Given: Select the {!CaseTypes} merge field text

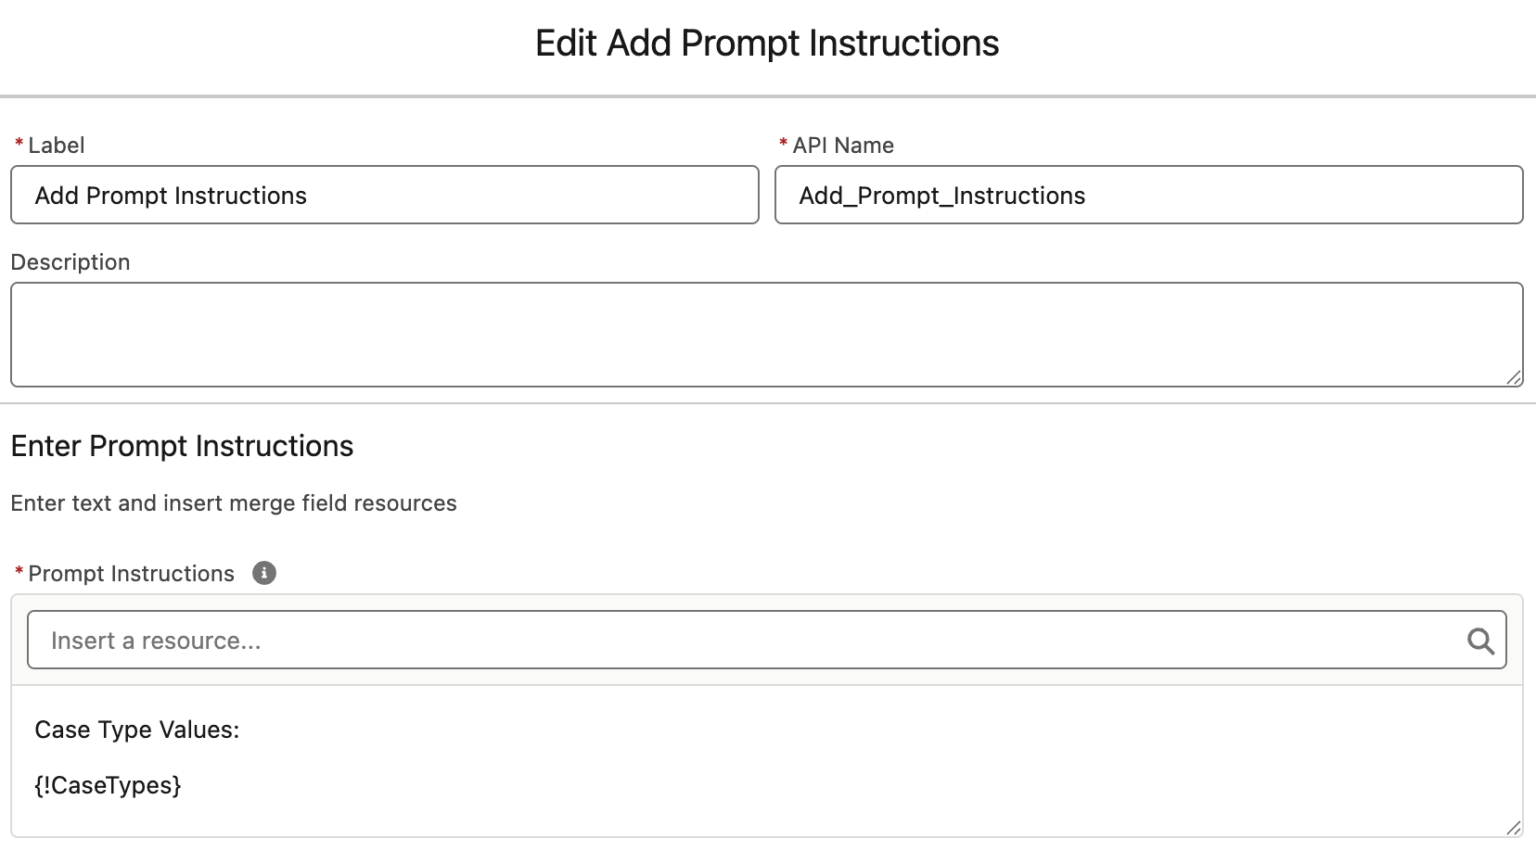Looking at the screenshot, I should (109, 786).
